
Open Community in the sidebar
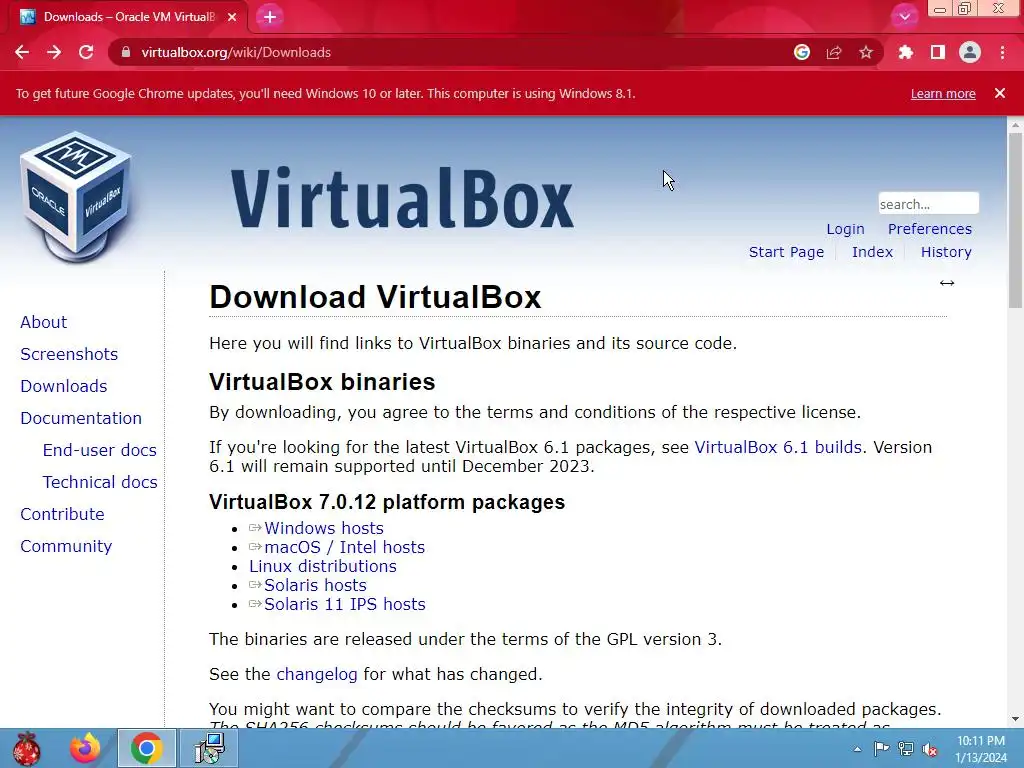[66, 546]
